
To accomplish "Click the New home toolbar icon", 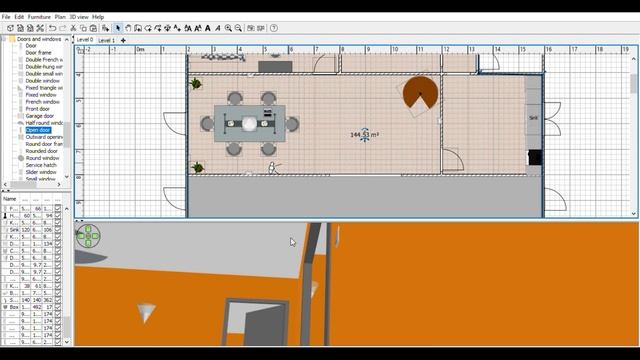I will click(10, 28).
